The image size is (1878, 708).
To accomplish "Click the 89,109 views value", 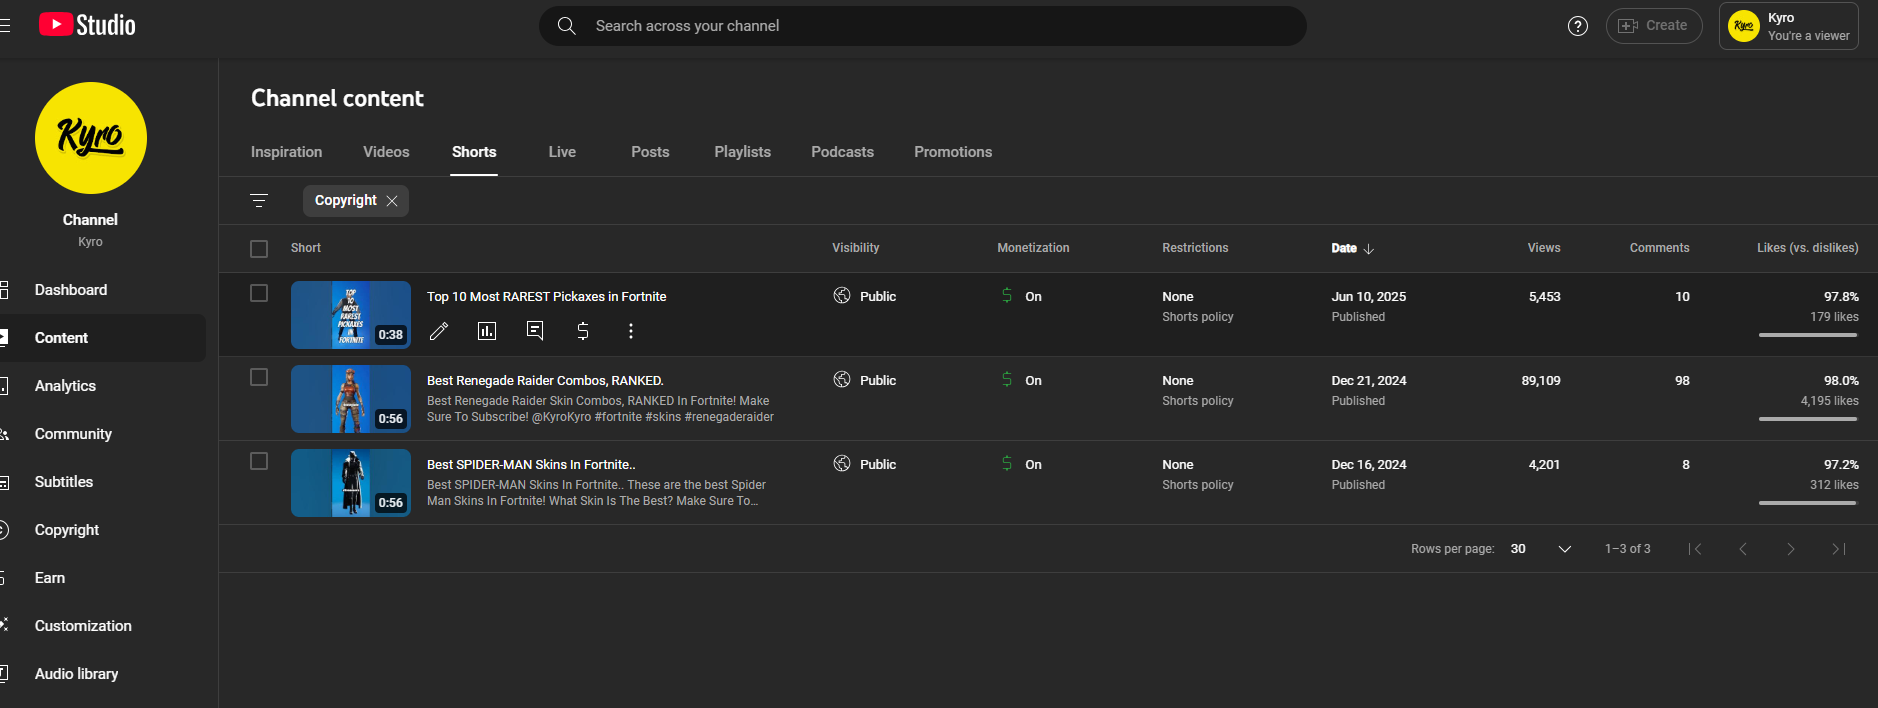I will (x=1541, y=381).
